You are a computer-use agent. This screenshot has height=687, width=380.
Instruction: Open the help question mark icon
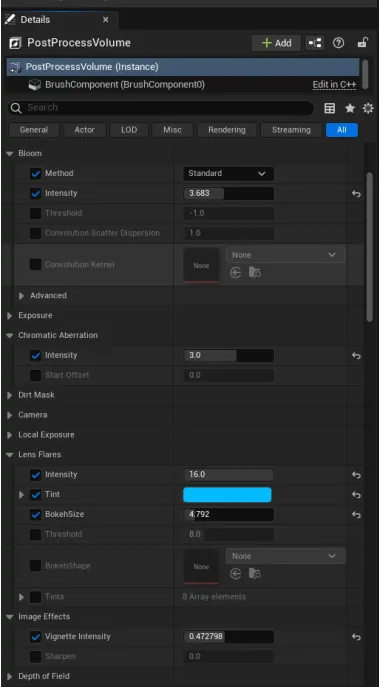point(338,43)
